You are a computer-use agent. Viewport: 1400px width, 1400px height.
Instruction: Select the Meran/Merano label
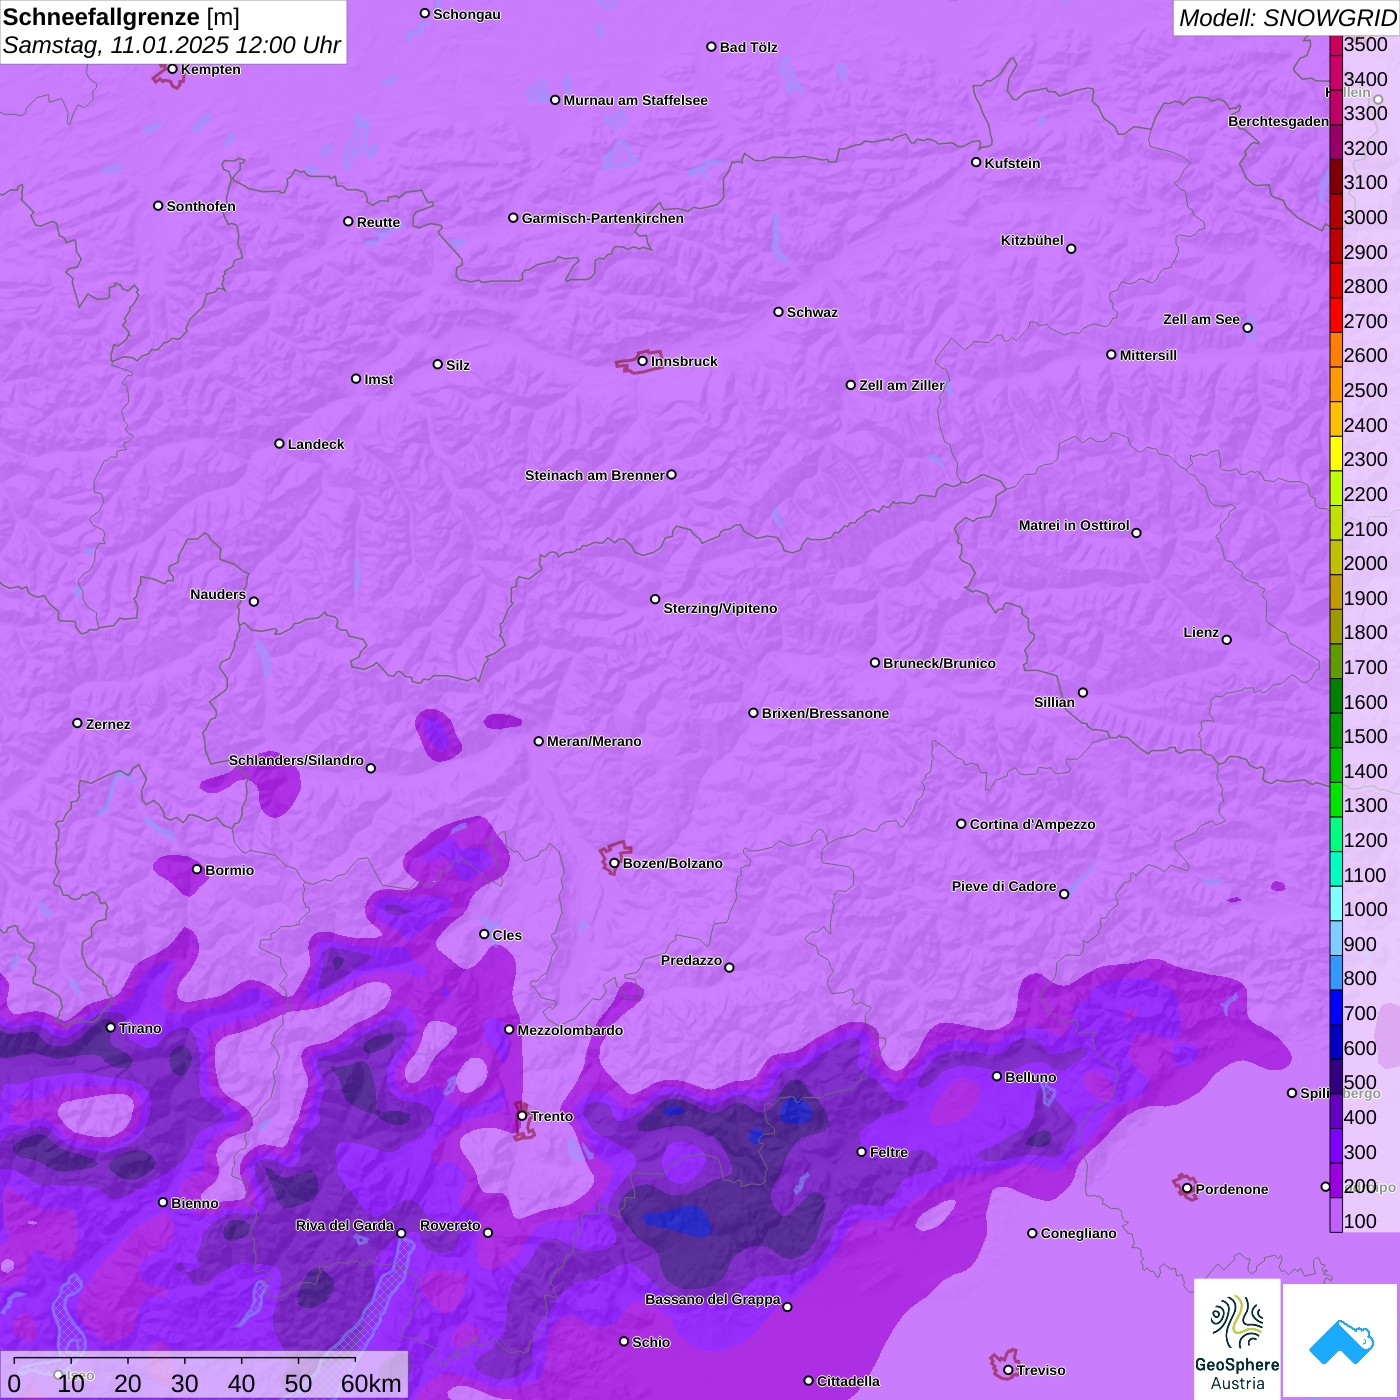pyautogui.click(x=594, y=741)
